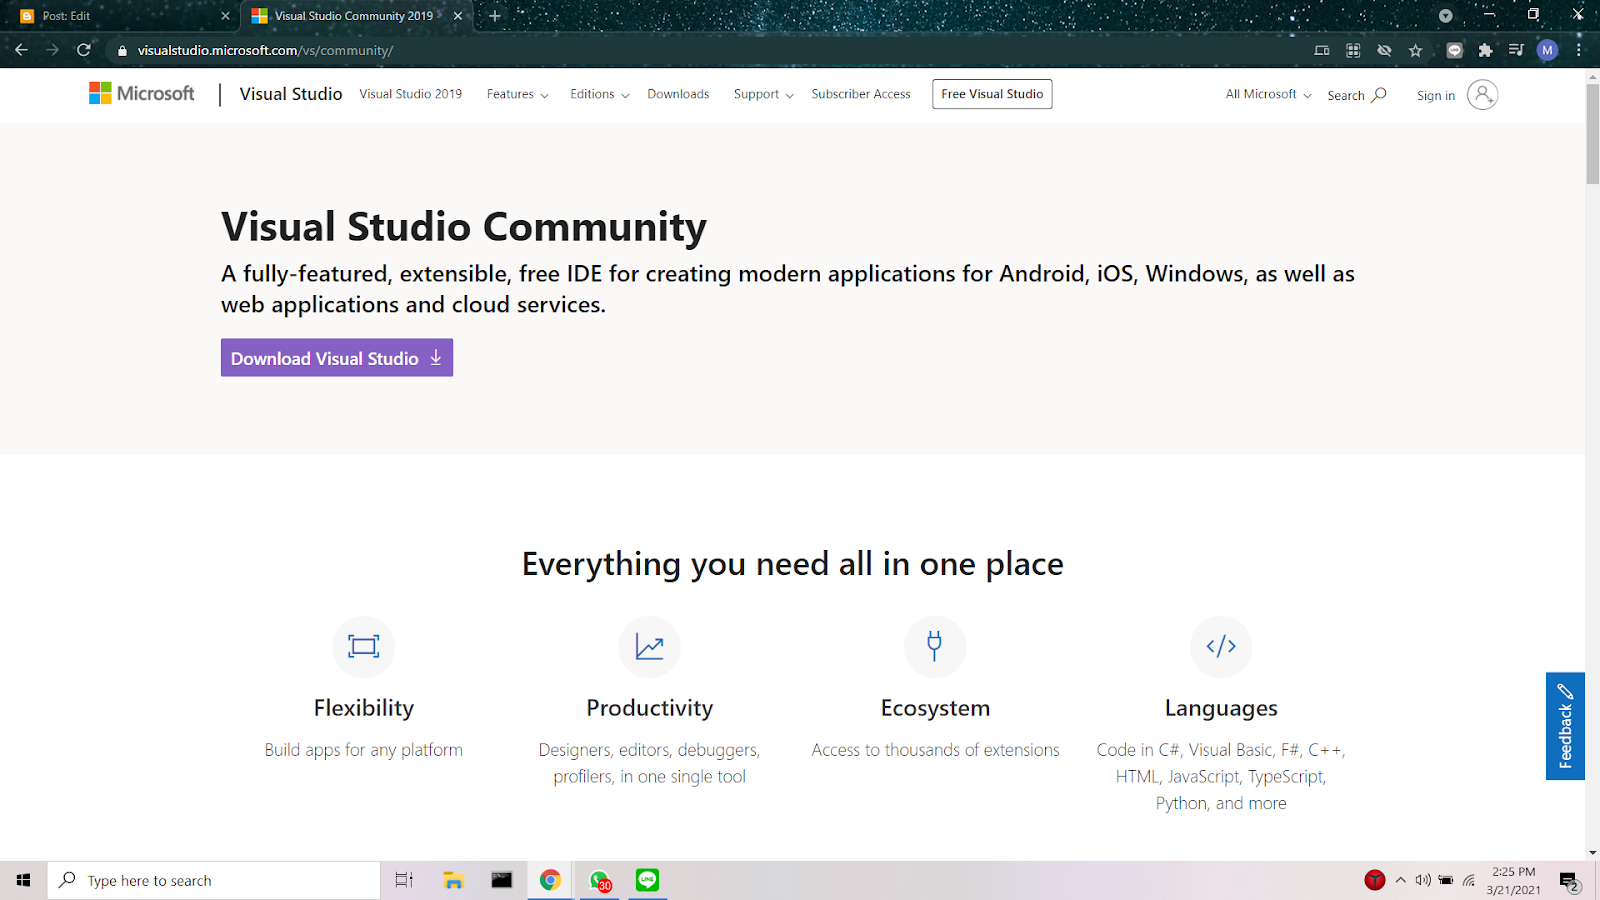This screenshot has height=900, width=1600.
Task: Click the Flexibility feature icon
Action: 364,646
